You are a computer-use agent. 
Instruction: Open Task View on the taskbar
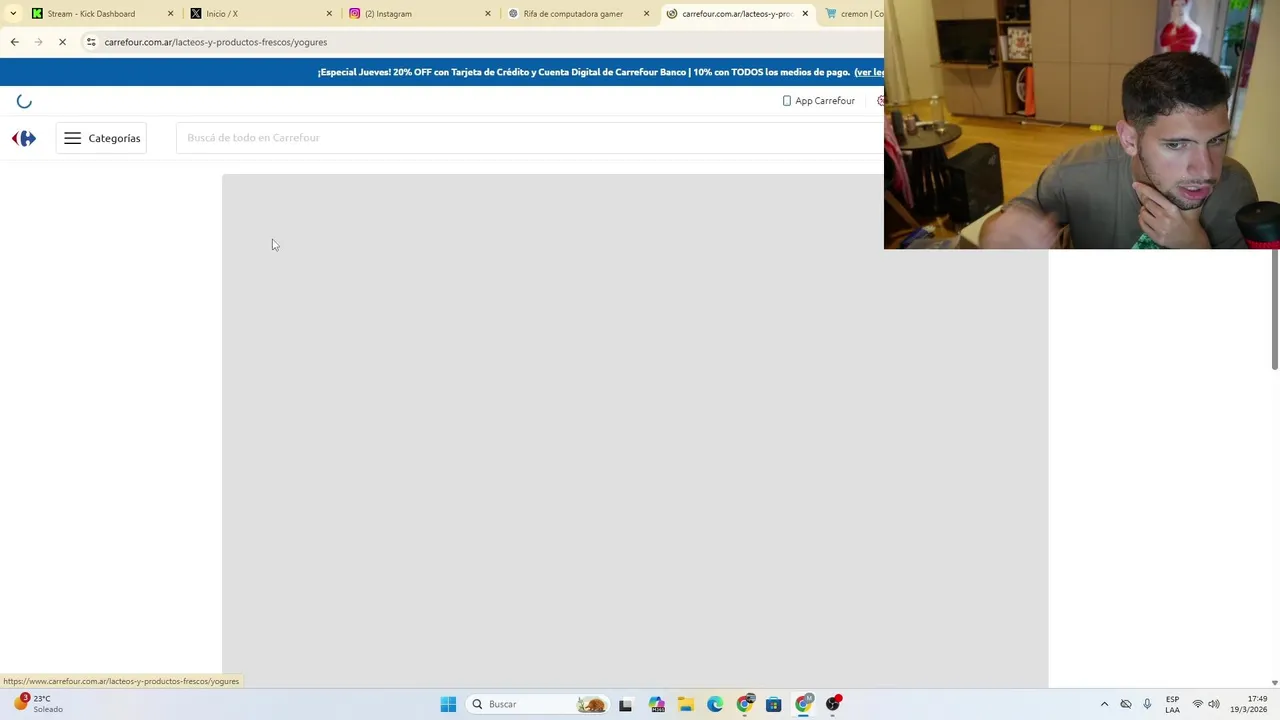[625, 704]
